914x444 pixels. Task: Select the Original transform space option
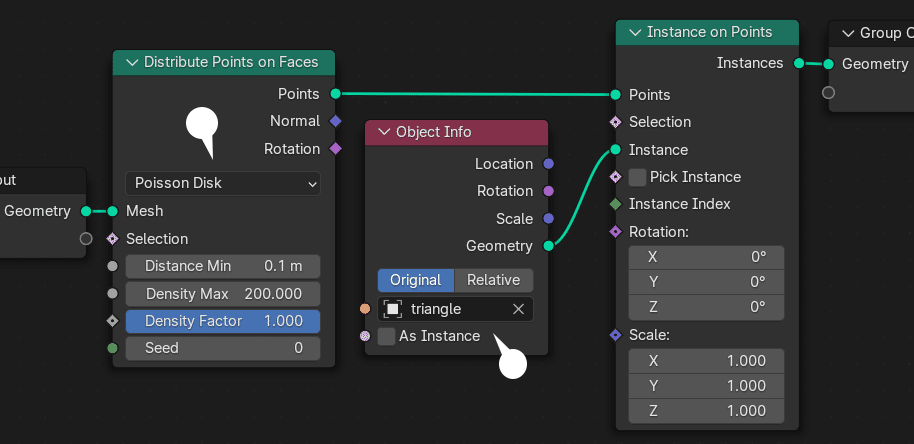click(x=416, y=280)
